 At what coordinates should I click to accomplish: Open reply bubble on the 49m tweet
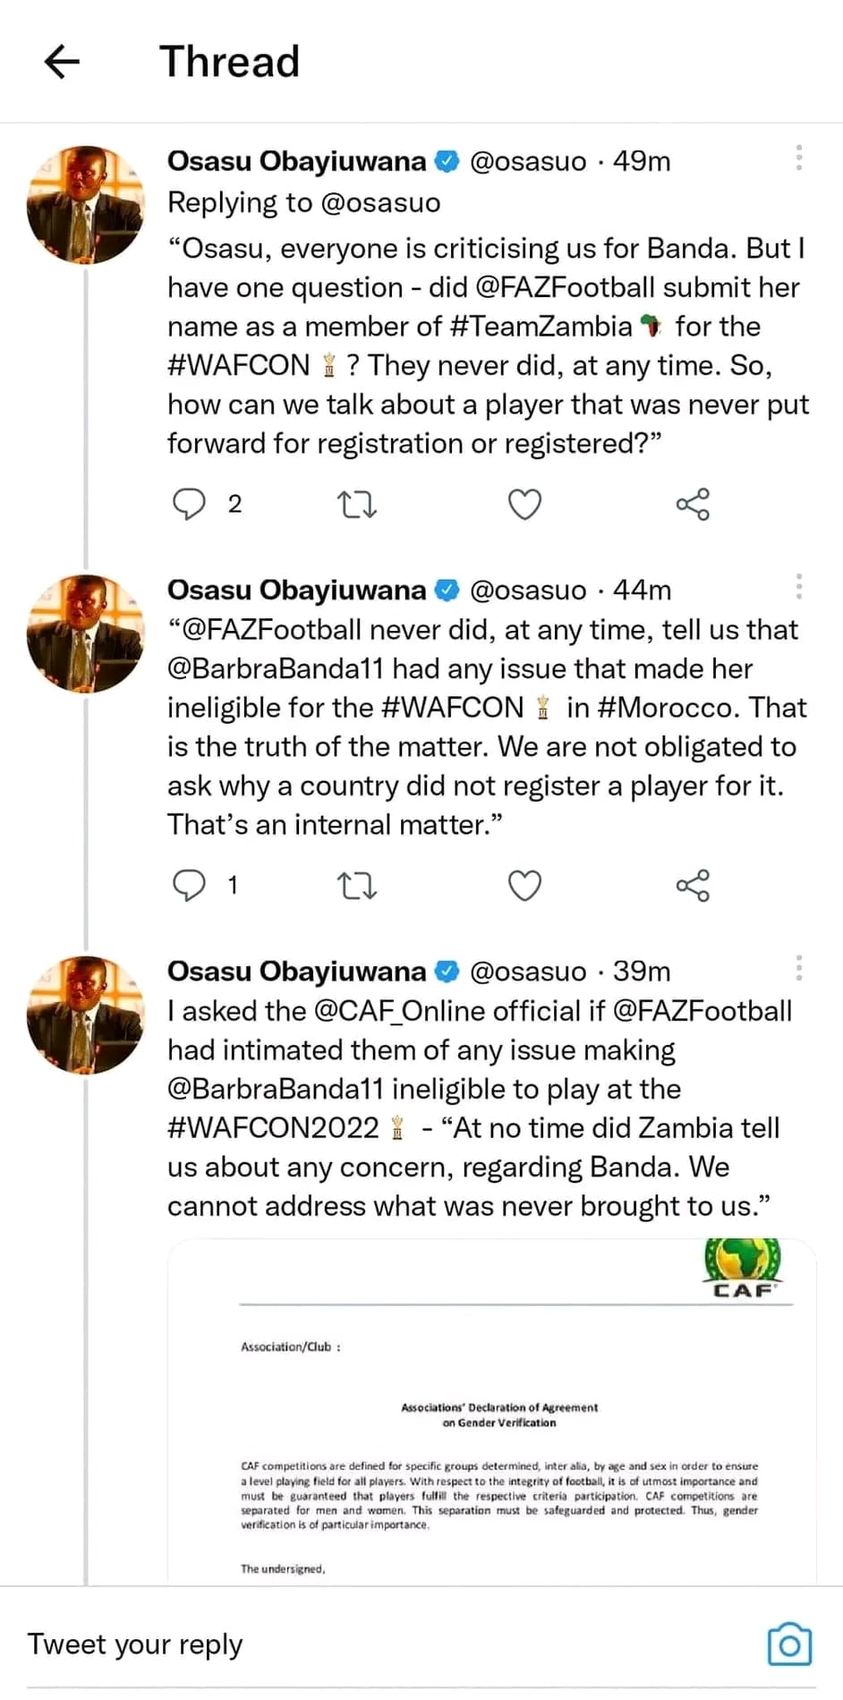pyautogui.click(x=189, y=504)
